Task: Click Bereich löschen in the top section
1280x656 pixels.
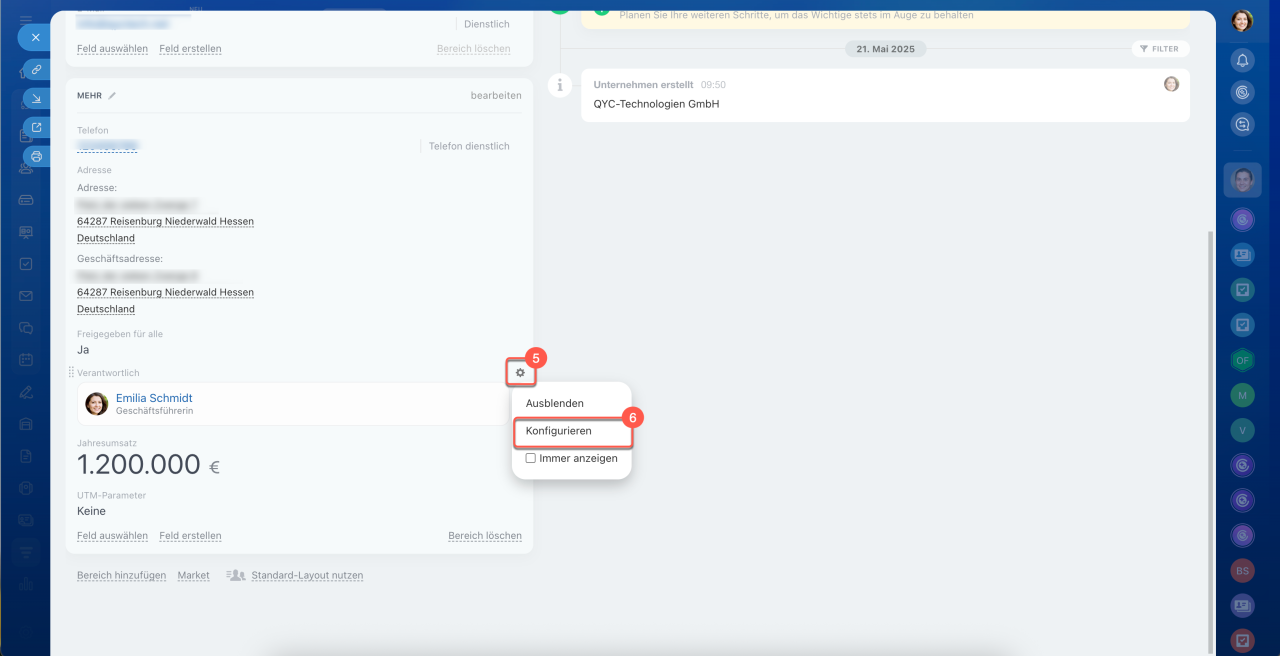Action: pos(474,48)
